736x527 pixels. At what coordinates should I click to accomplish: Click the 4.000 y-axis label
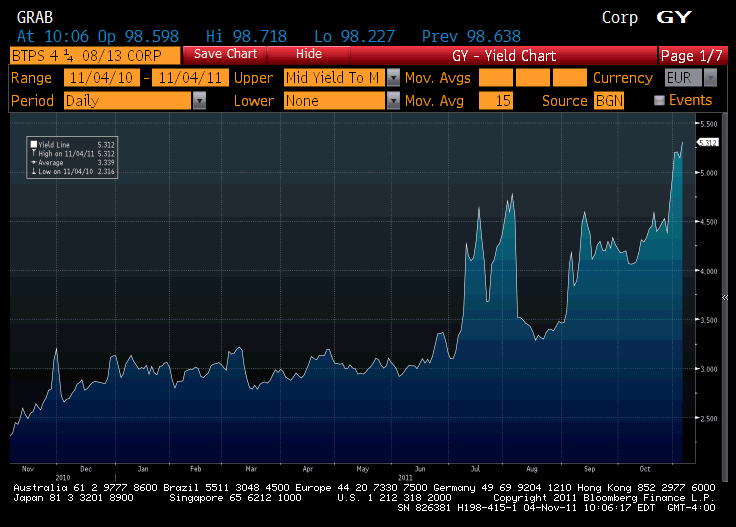pyautogui.click(x=709, y=271)
